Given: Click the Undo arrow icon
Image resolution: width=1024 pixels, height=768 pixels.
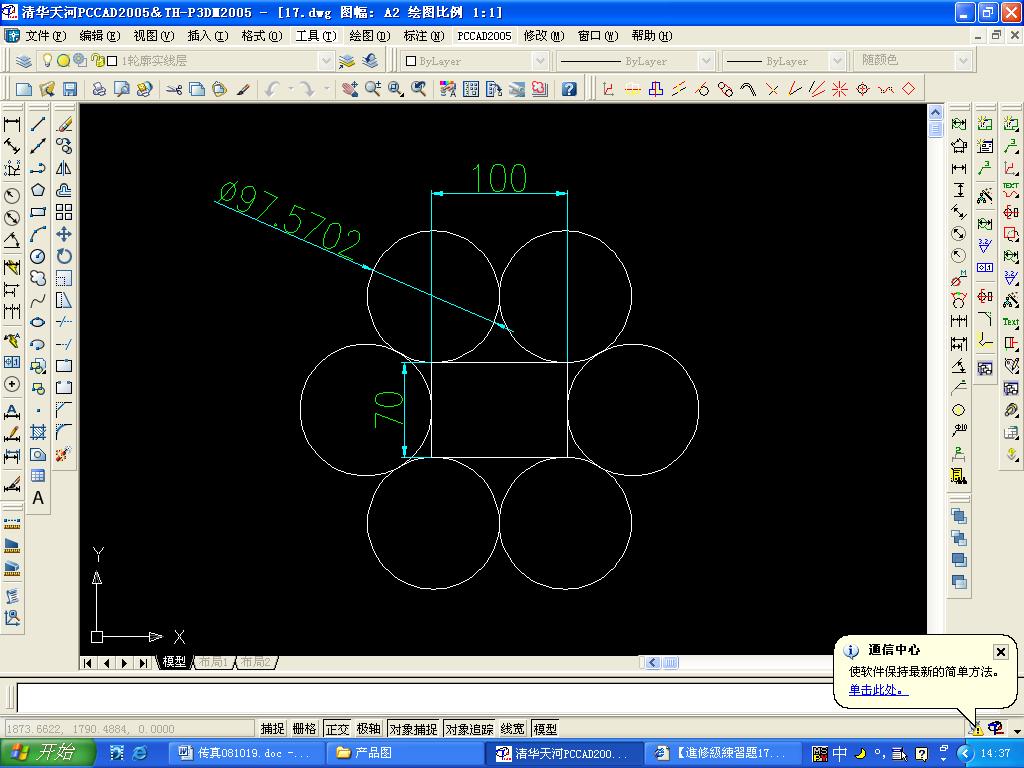Looking at the screenshot, I should (x=273, y=89).
